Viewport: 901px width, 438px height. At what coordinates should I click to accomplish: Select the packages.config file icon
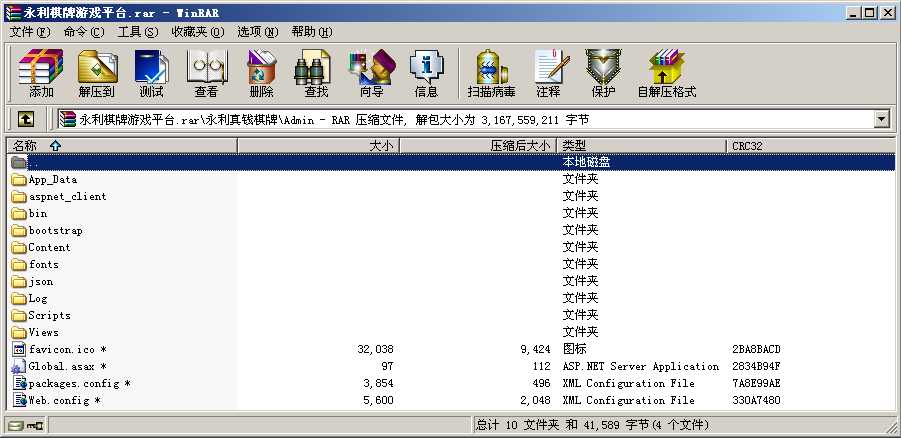(x=19, y=383)
